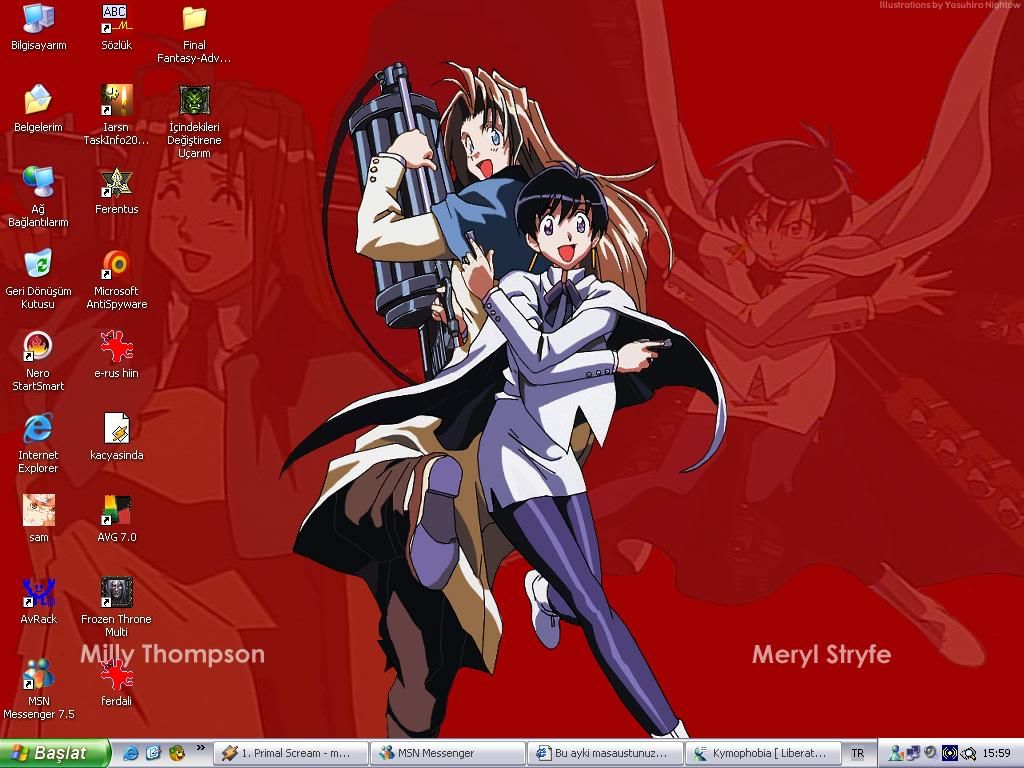Select the Geri Dönüşüm Kutusu recycle bin
This screenshot has height=768, width=1024.
[x=38, y=265]
